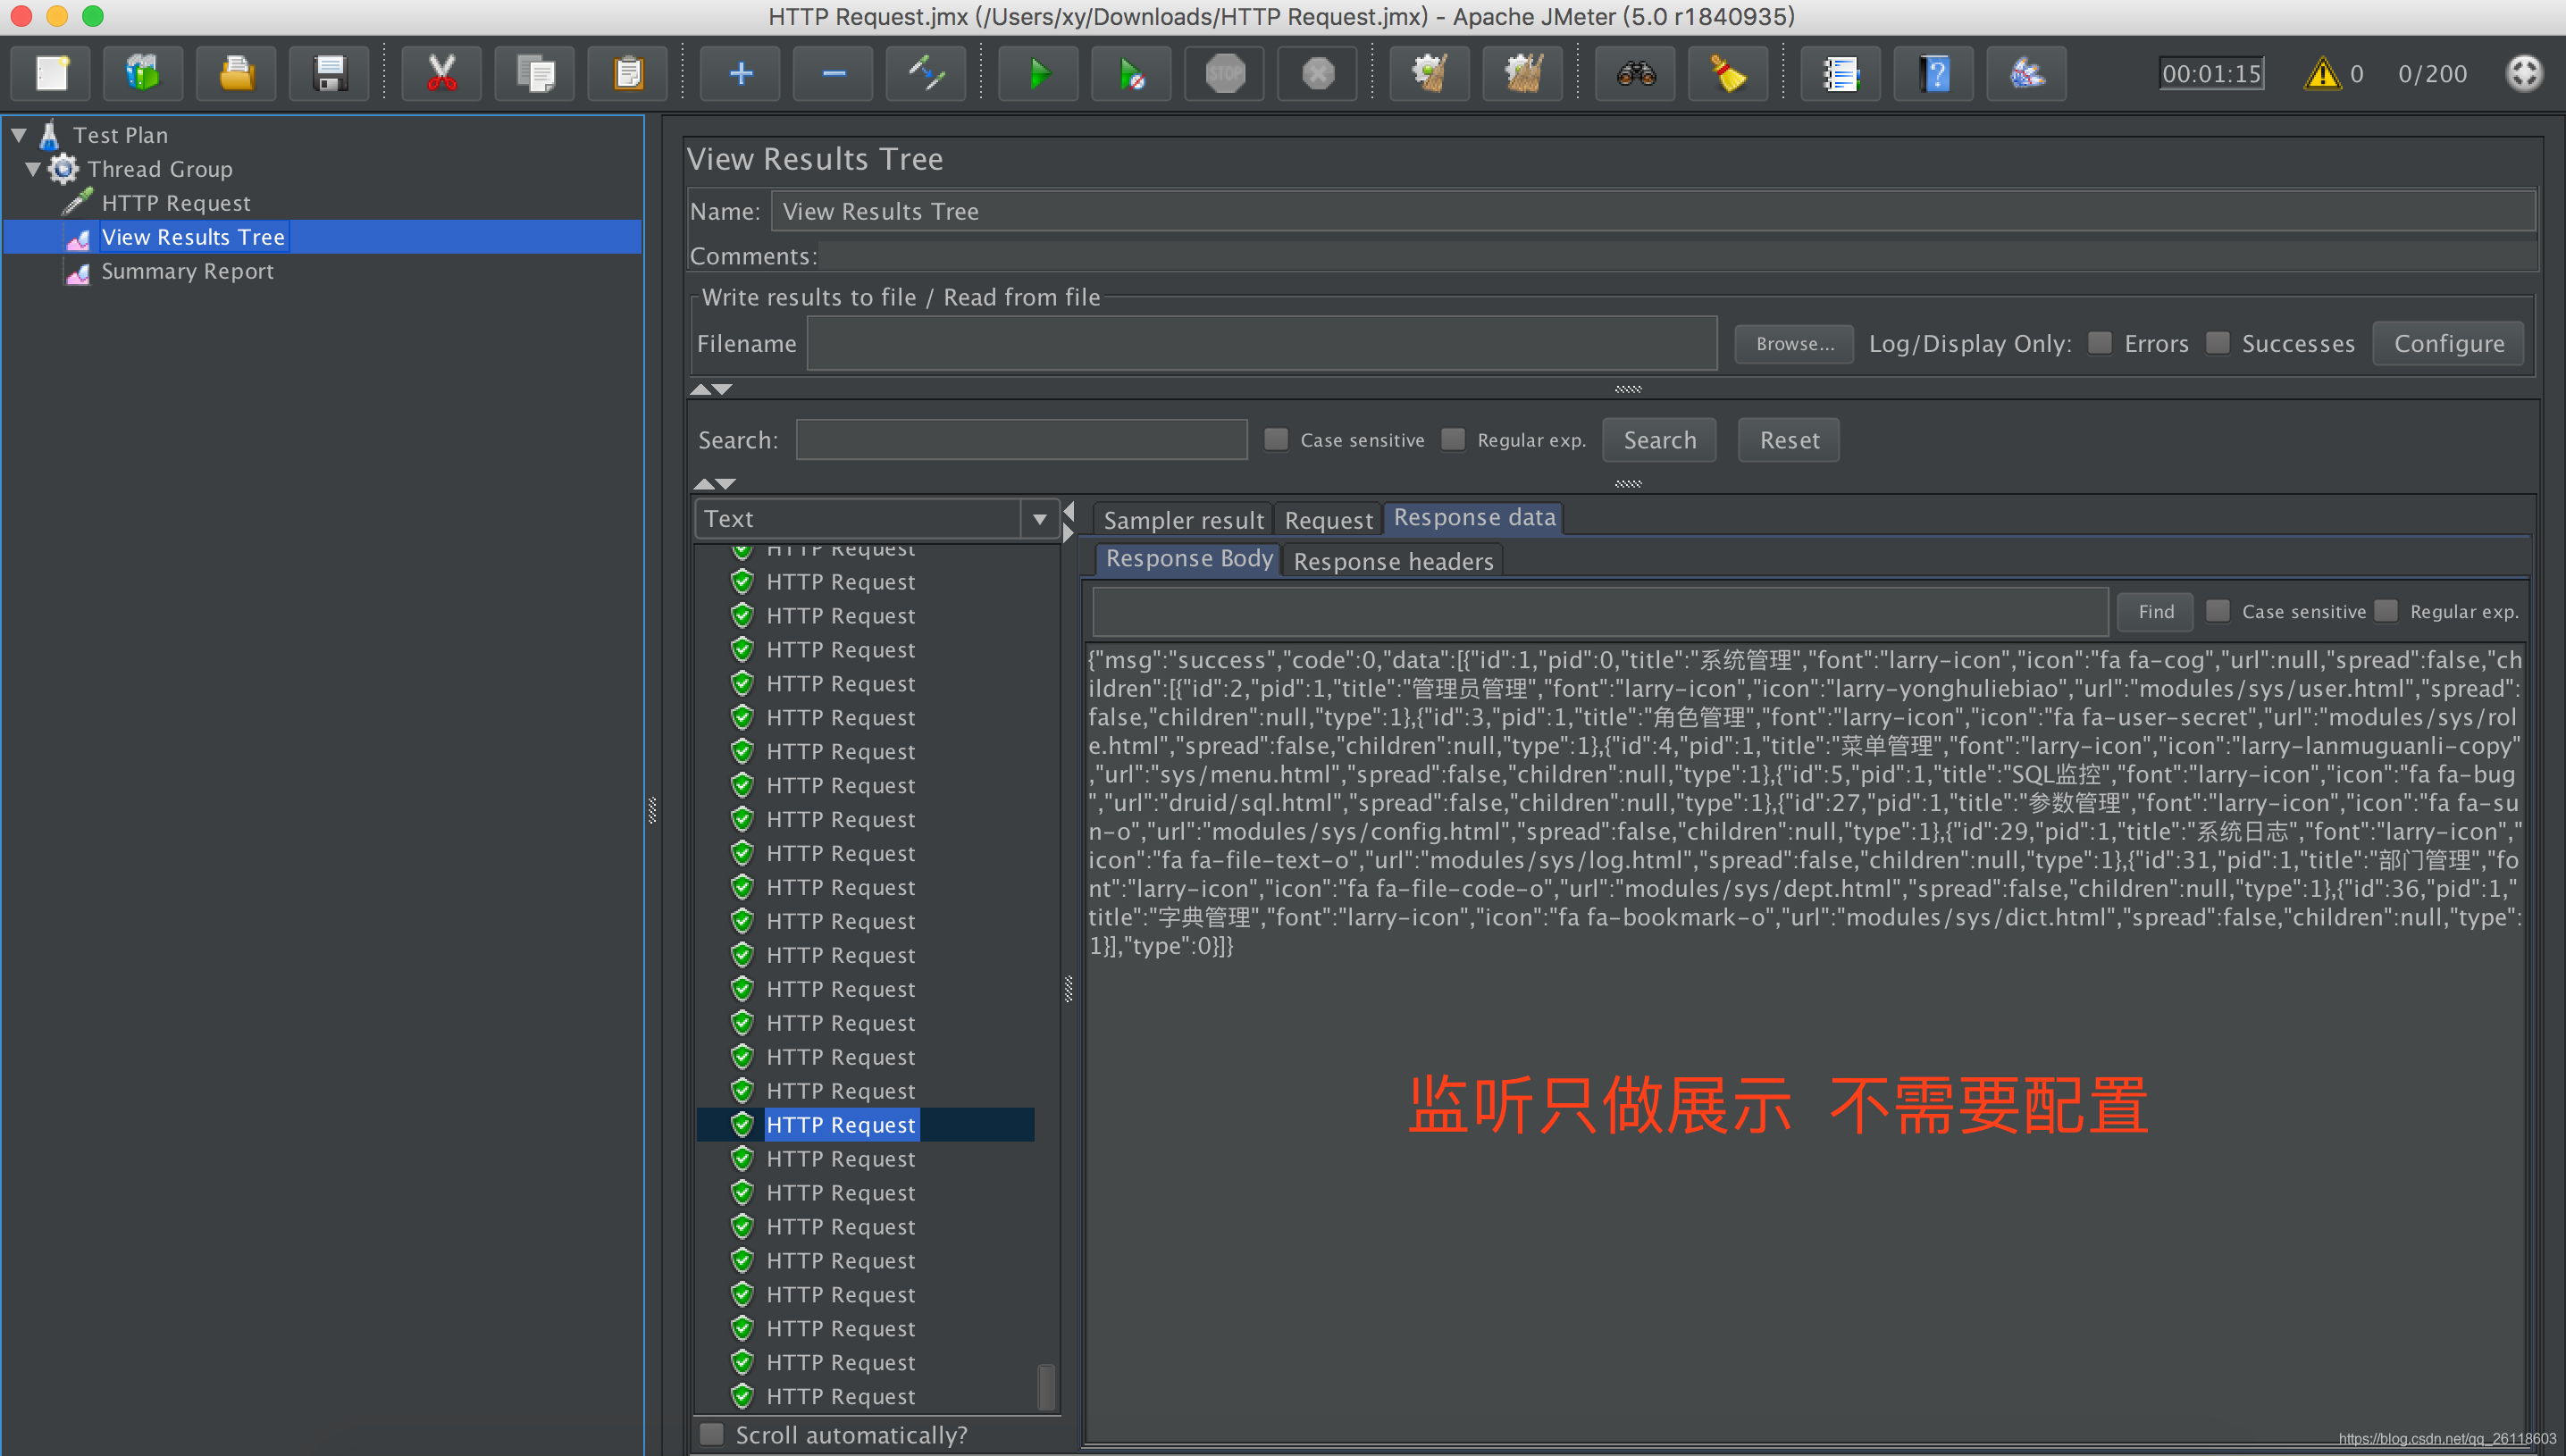The width and height of the screenshot is (2566, 1456).
Task: Tick Case sensitive in the Search row
Action: [x=1276, y=439]
